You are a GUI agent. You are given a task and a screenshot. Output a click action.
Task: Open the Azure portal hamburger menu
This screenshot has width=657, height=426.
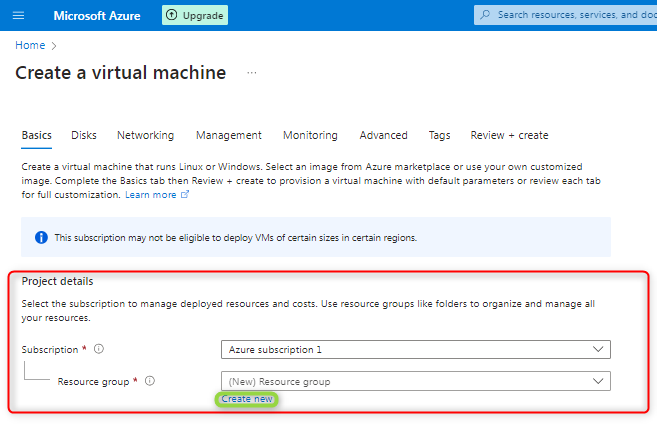(x=18, y=16)
